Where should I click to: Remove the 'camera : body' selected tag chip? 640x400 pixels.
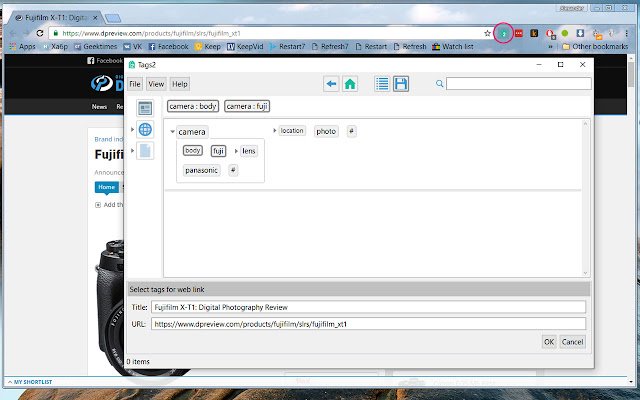point(193,106)
